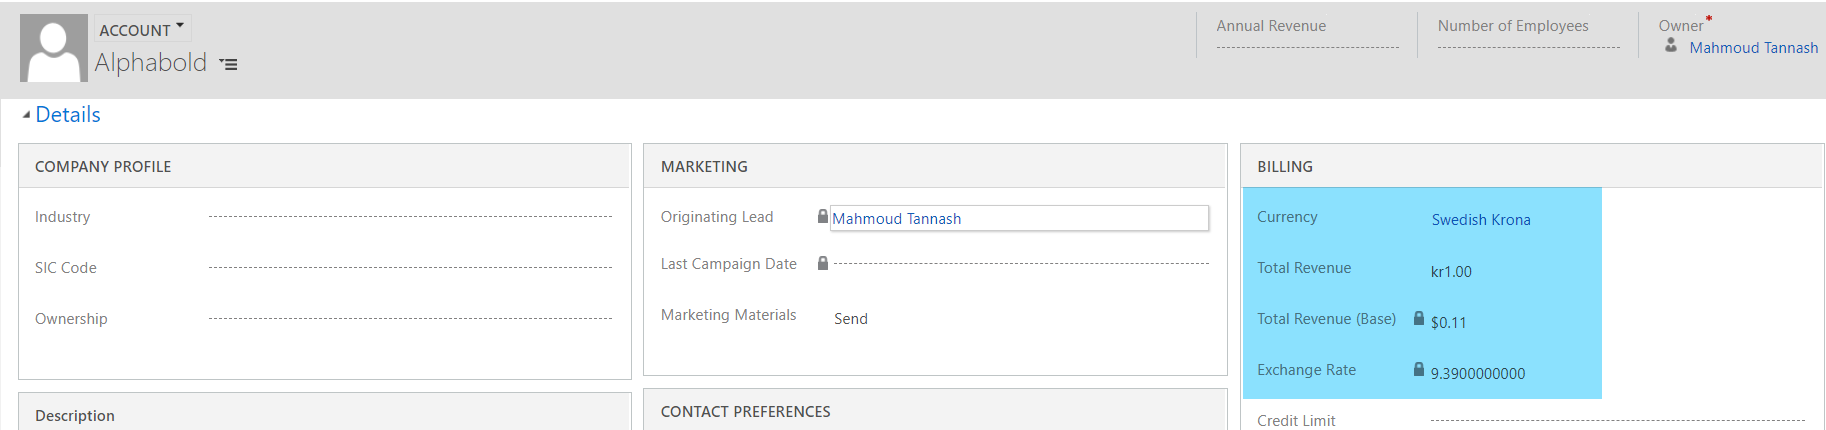Select the Industry field
This screenshot has width=1826, height=430.
click(410, 217)
